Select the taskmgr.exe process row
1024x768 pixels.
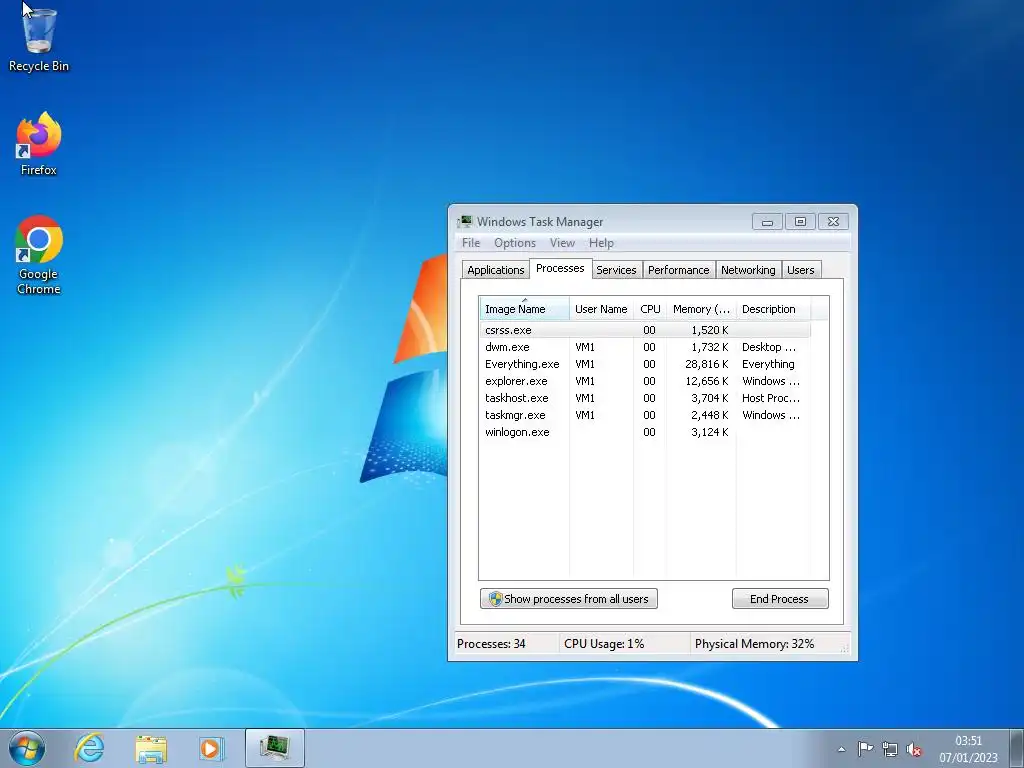pos(645,415)
